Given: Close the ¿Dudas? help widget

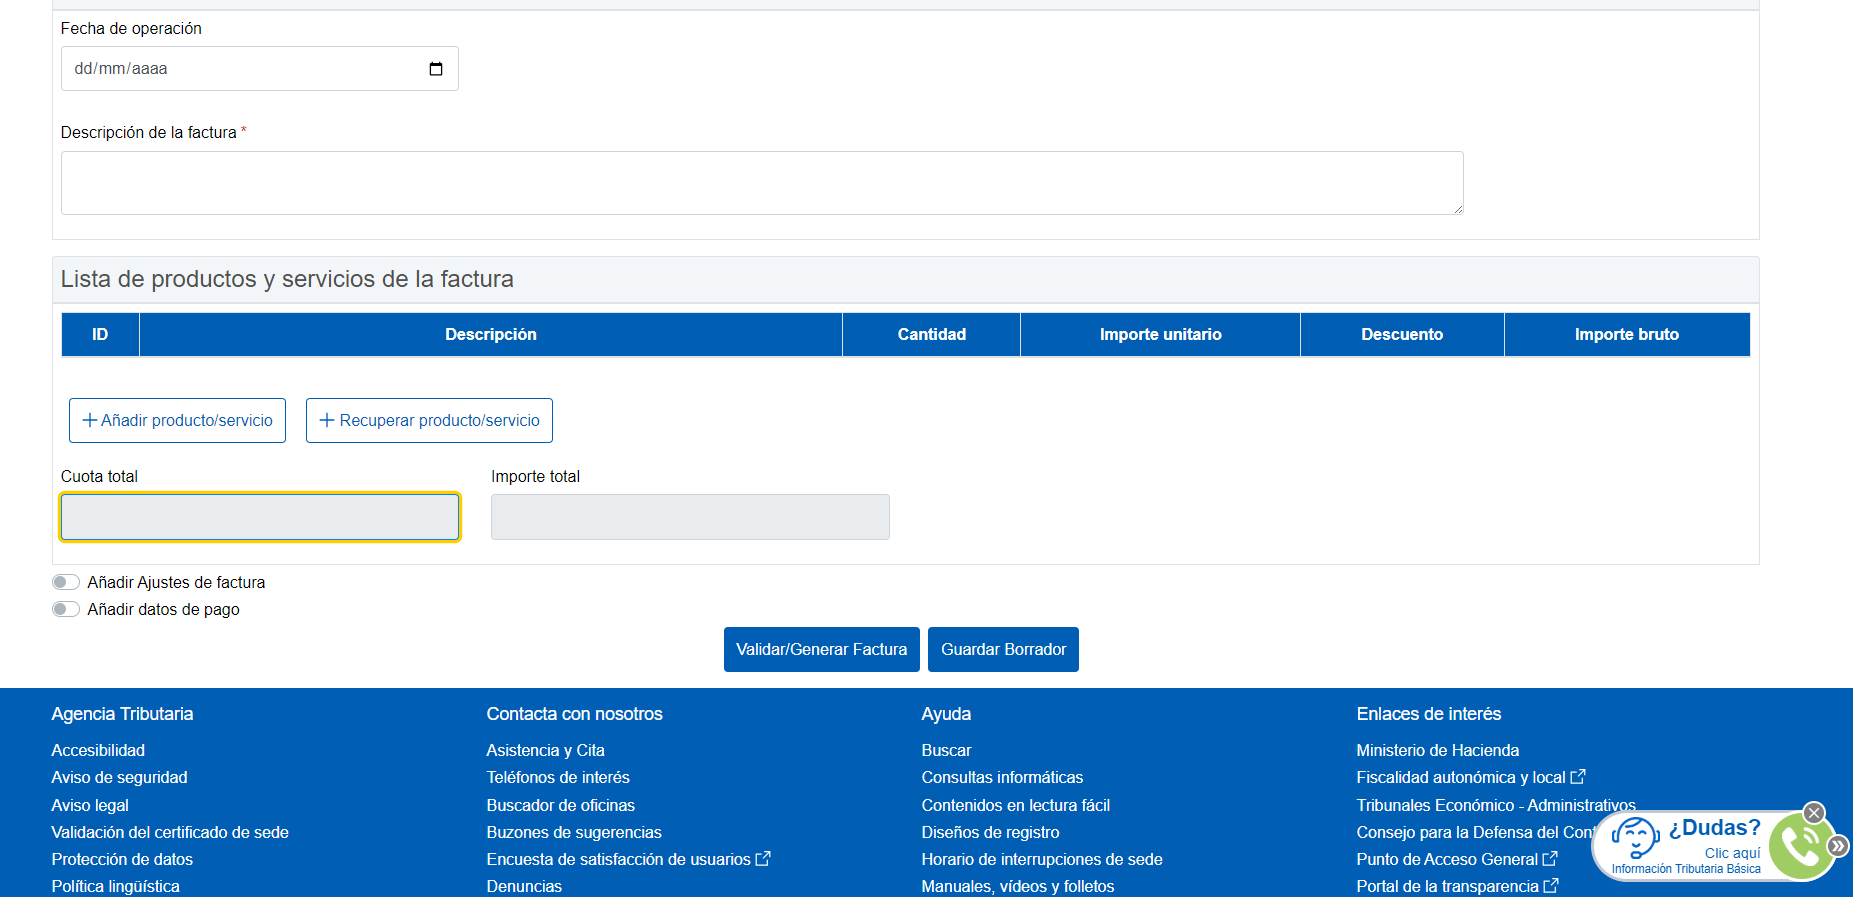Looking at the screenshot, I should 1814,813.
